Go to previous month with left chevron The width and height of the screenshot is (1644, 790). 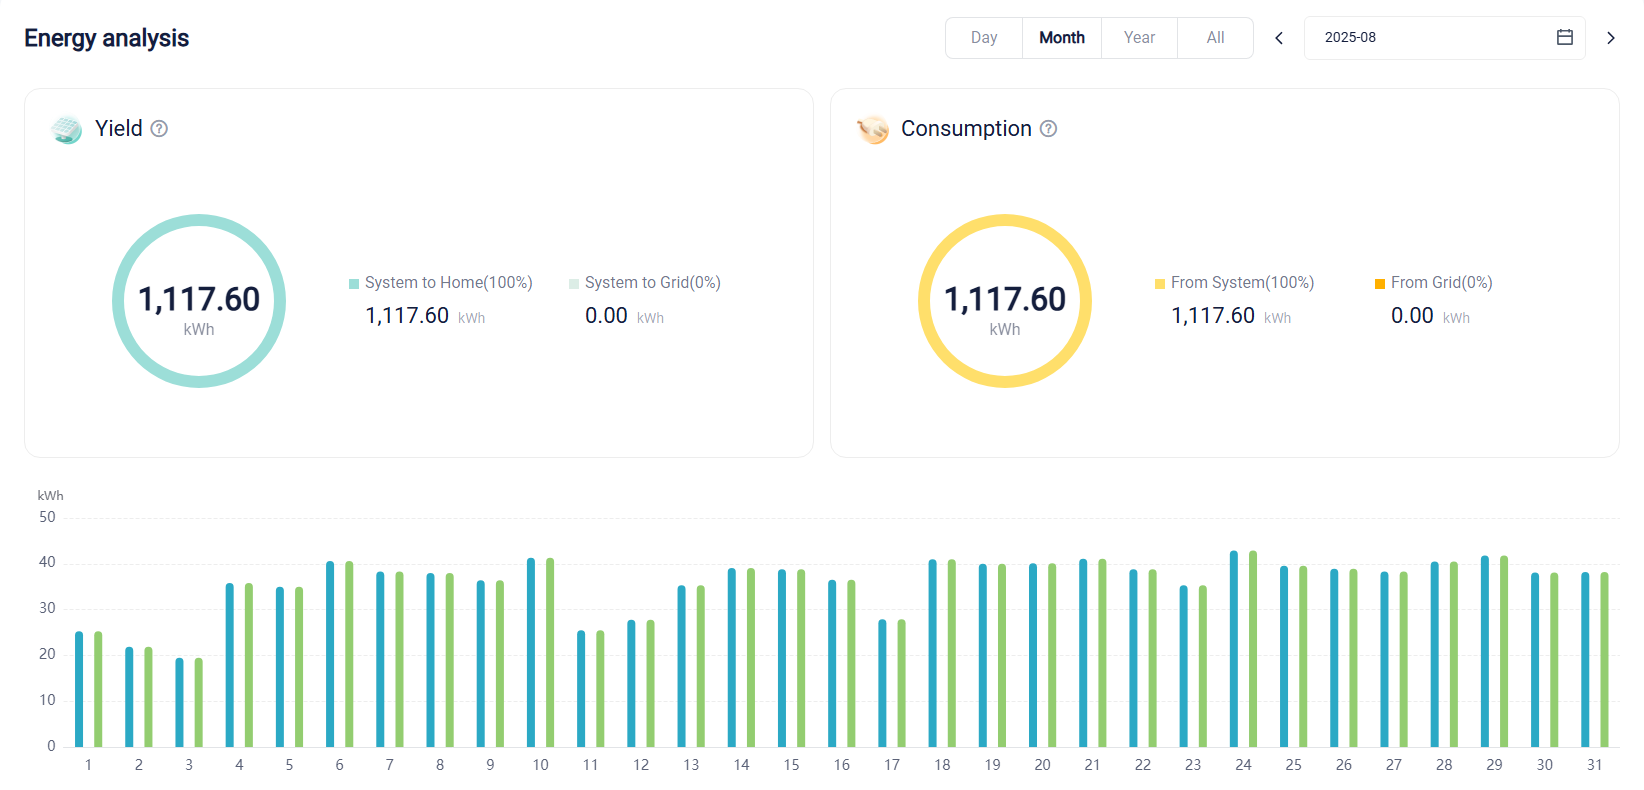1279,38
